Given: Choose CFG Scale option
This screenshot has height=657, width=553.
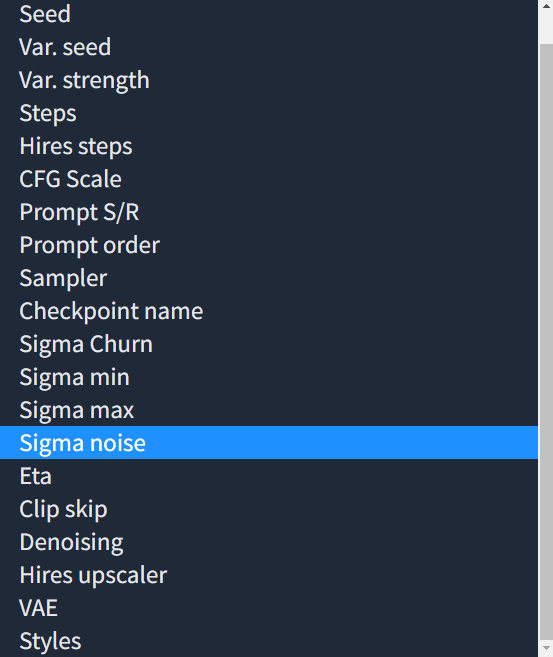Looking at the screenshot, I should pyautogui.click(x=269, y=178).
